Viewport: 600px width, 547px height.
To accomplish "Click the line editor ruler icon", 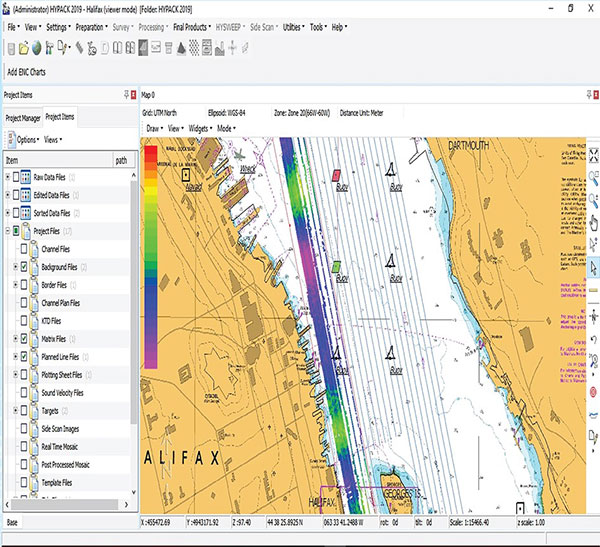I will [x=80, y=48].
